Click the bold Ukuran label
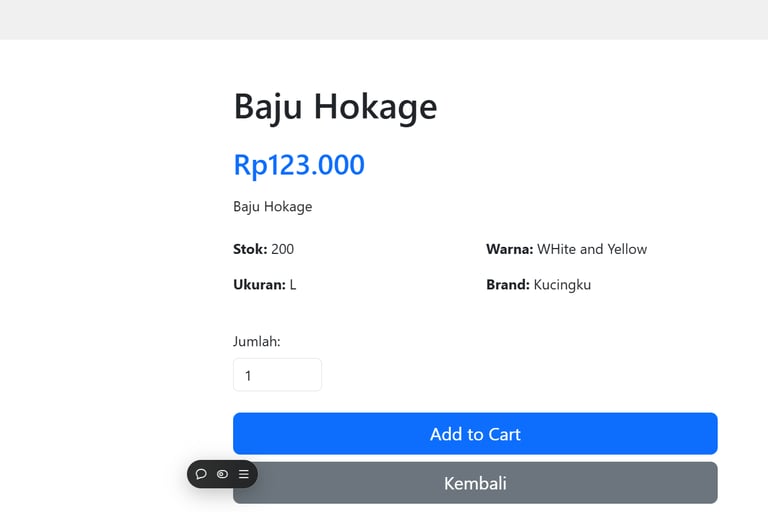Screen dimensions: 768x512 259,285
